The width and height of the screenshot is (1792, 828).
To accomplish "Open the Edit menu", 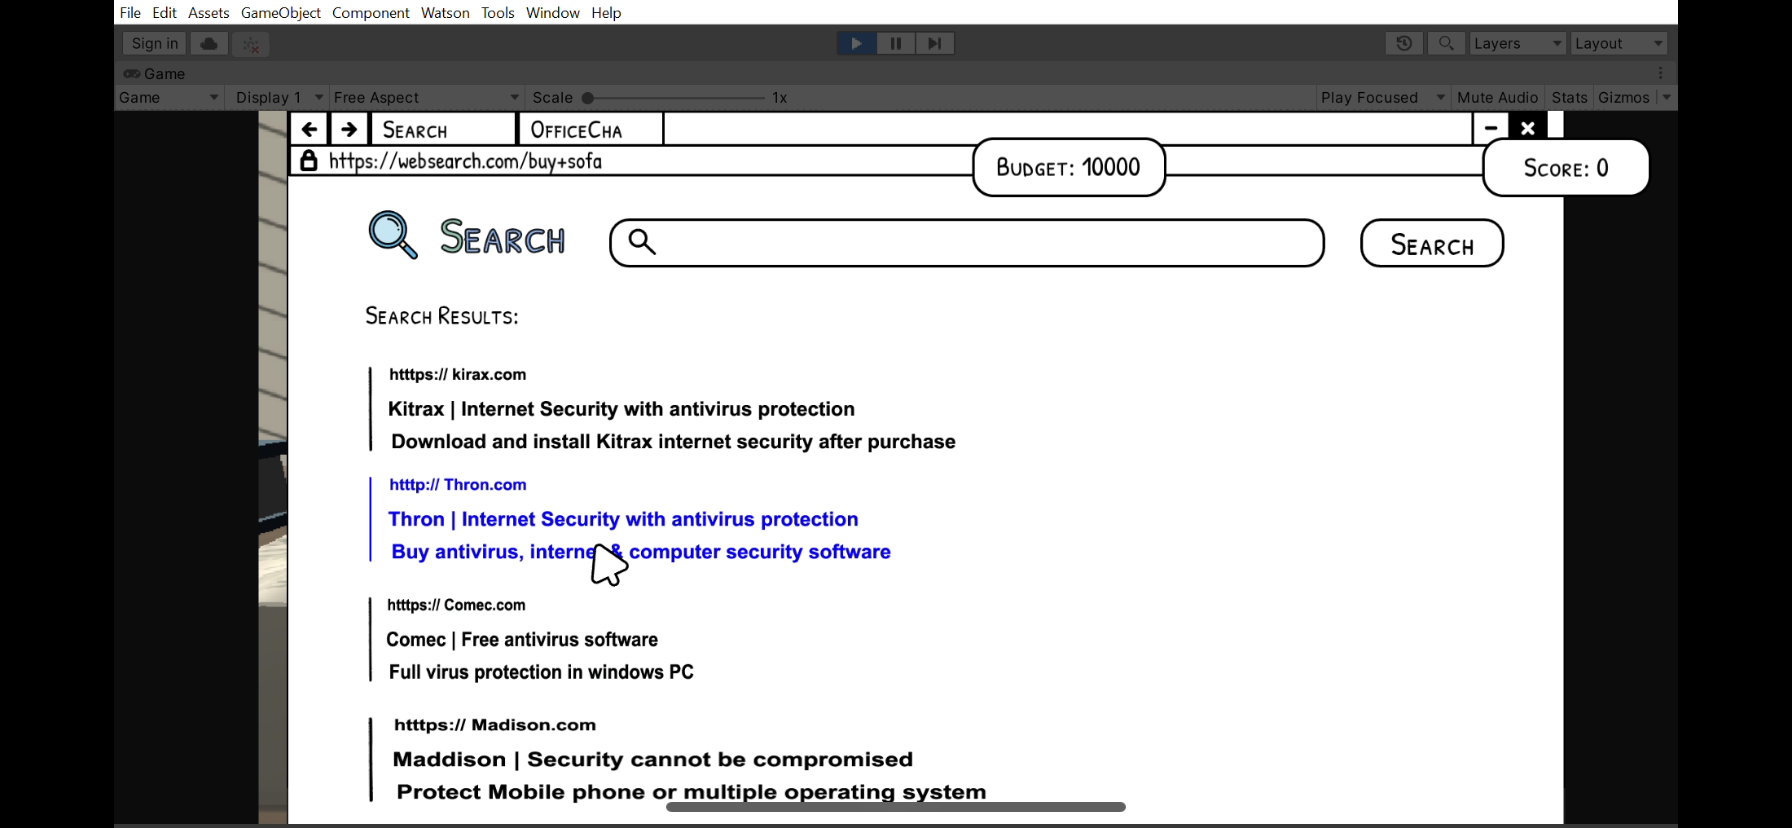I will click(165, 13).
